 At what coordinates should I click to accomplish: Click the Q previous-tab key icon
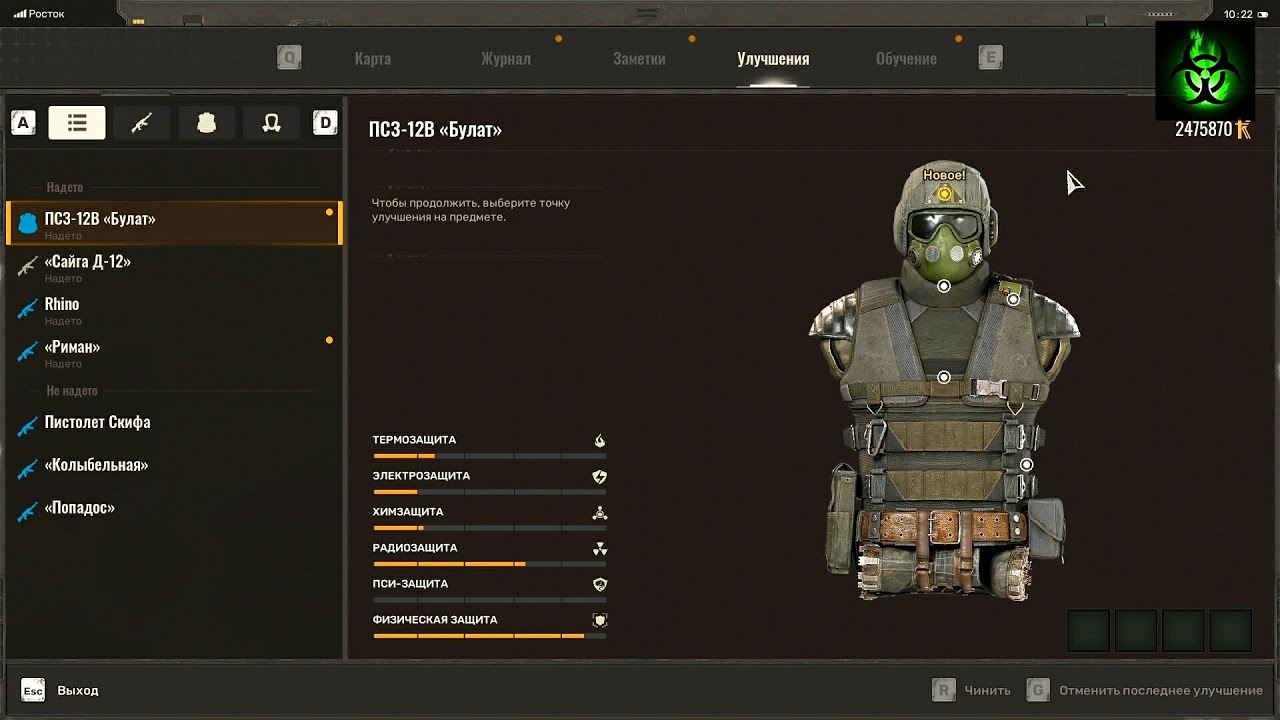(289, 58)
